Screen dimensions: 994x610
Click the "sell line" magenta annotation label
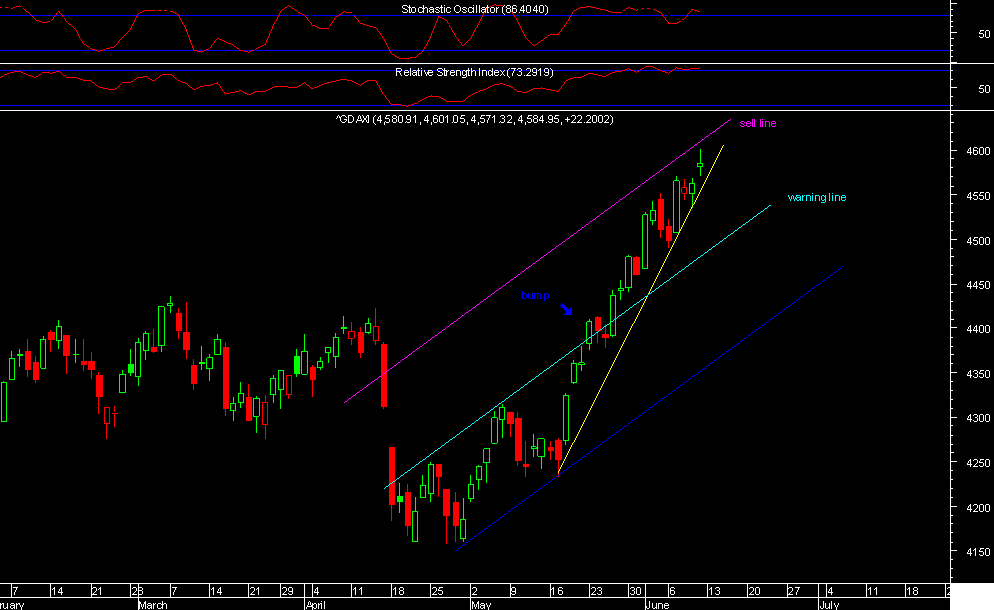pyautogui.click(x=757, y=124)
